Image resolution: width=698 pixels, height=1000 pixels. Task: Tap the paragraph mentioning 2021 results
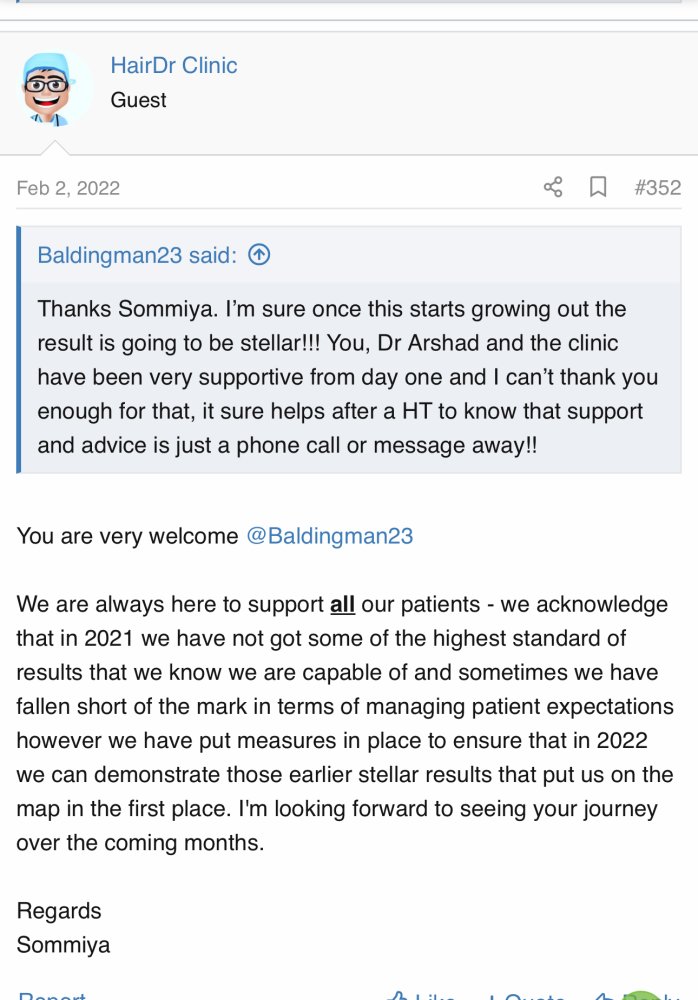(x=345, y=723)
